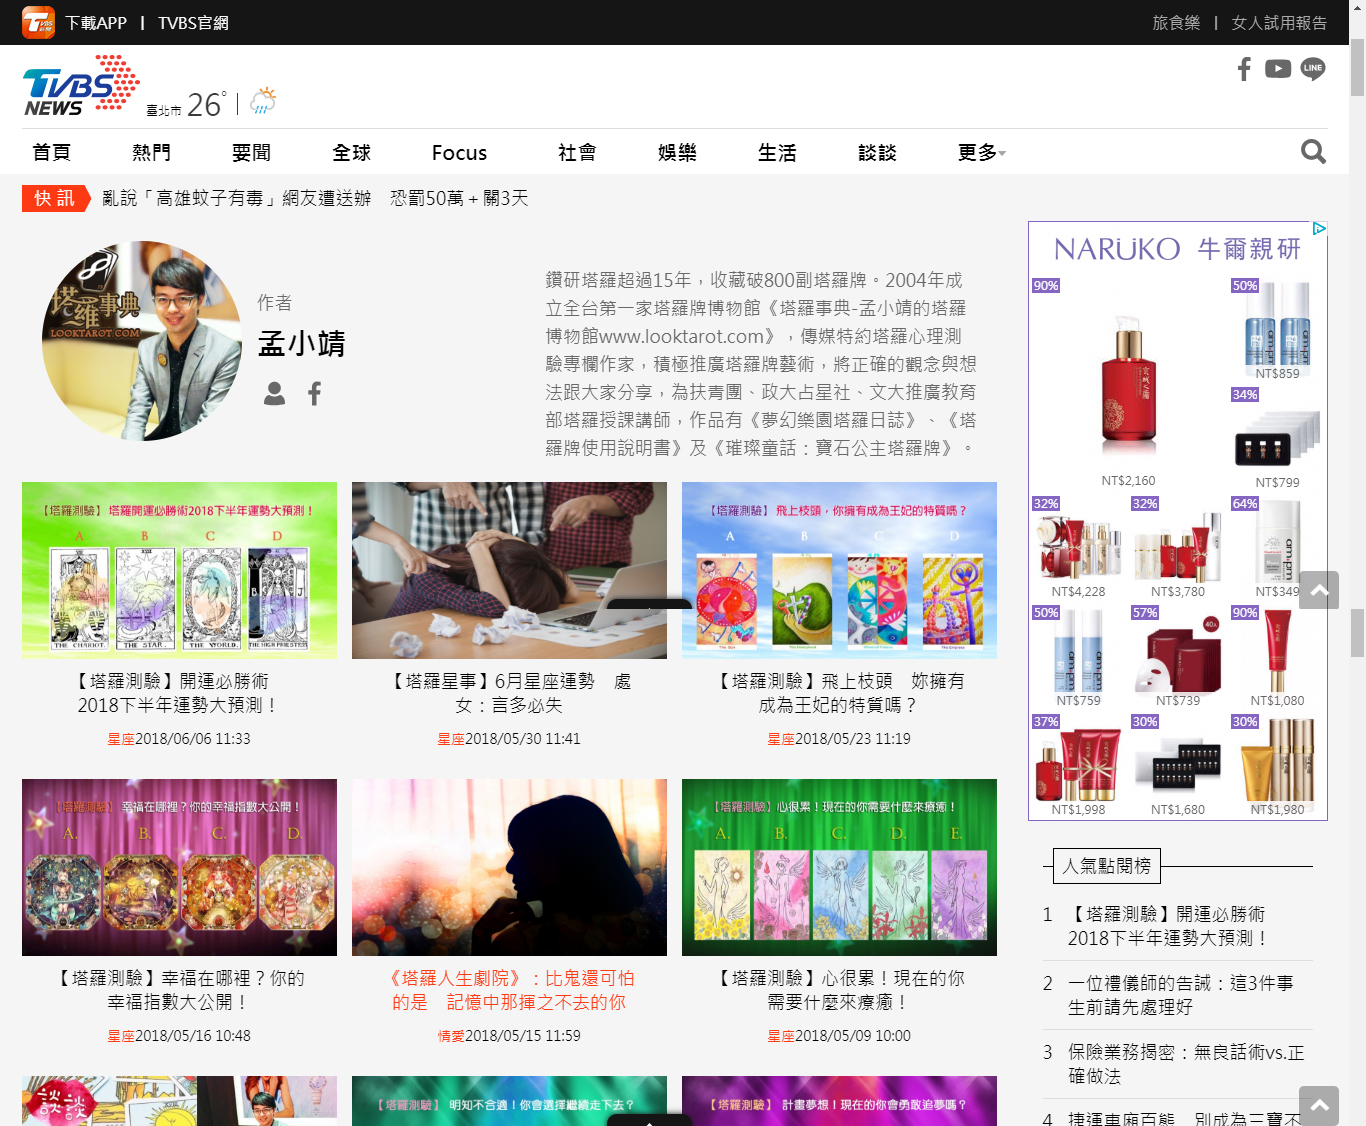1366x1126 pixels.
Task: Select Focus in navigation bar
Action: [x=459, y=153]
